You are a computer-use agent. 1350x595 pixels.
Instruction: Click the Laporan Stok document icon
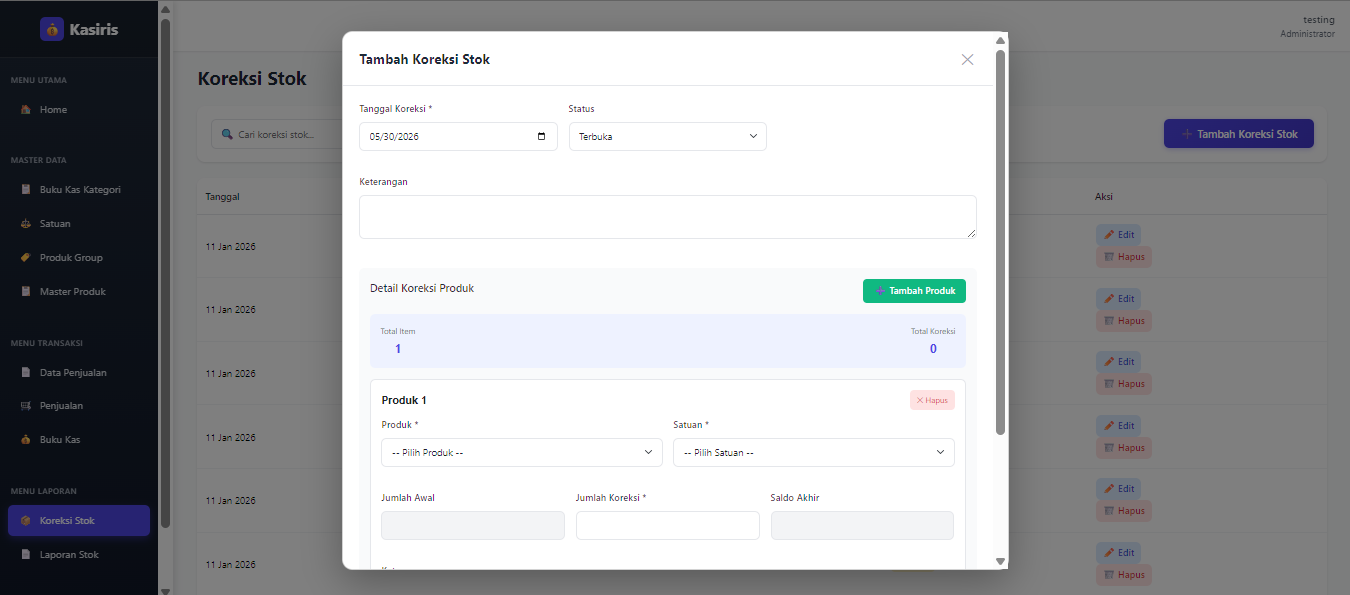[x=26, y=555]
